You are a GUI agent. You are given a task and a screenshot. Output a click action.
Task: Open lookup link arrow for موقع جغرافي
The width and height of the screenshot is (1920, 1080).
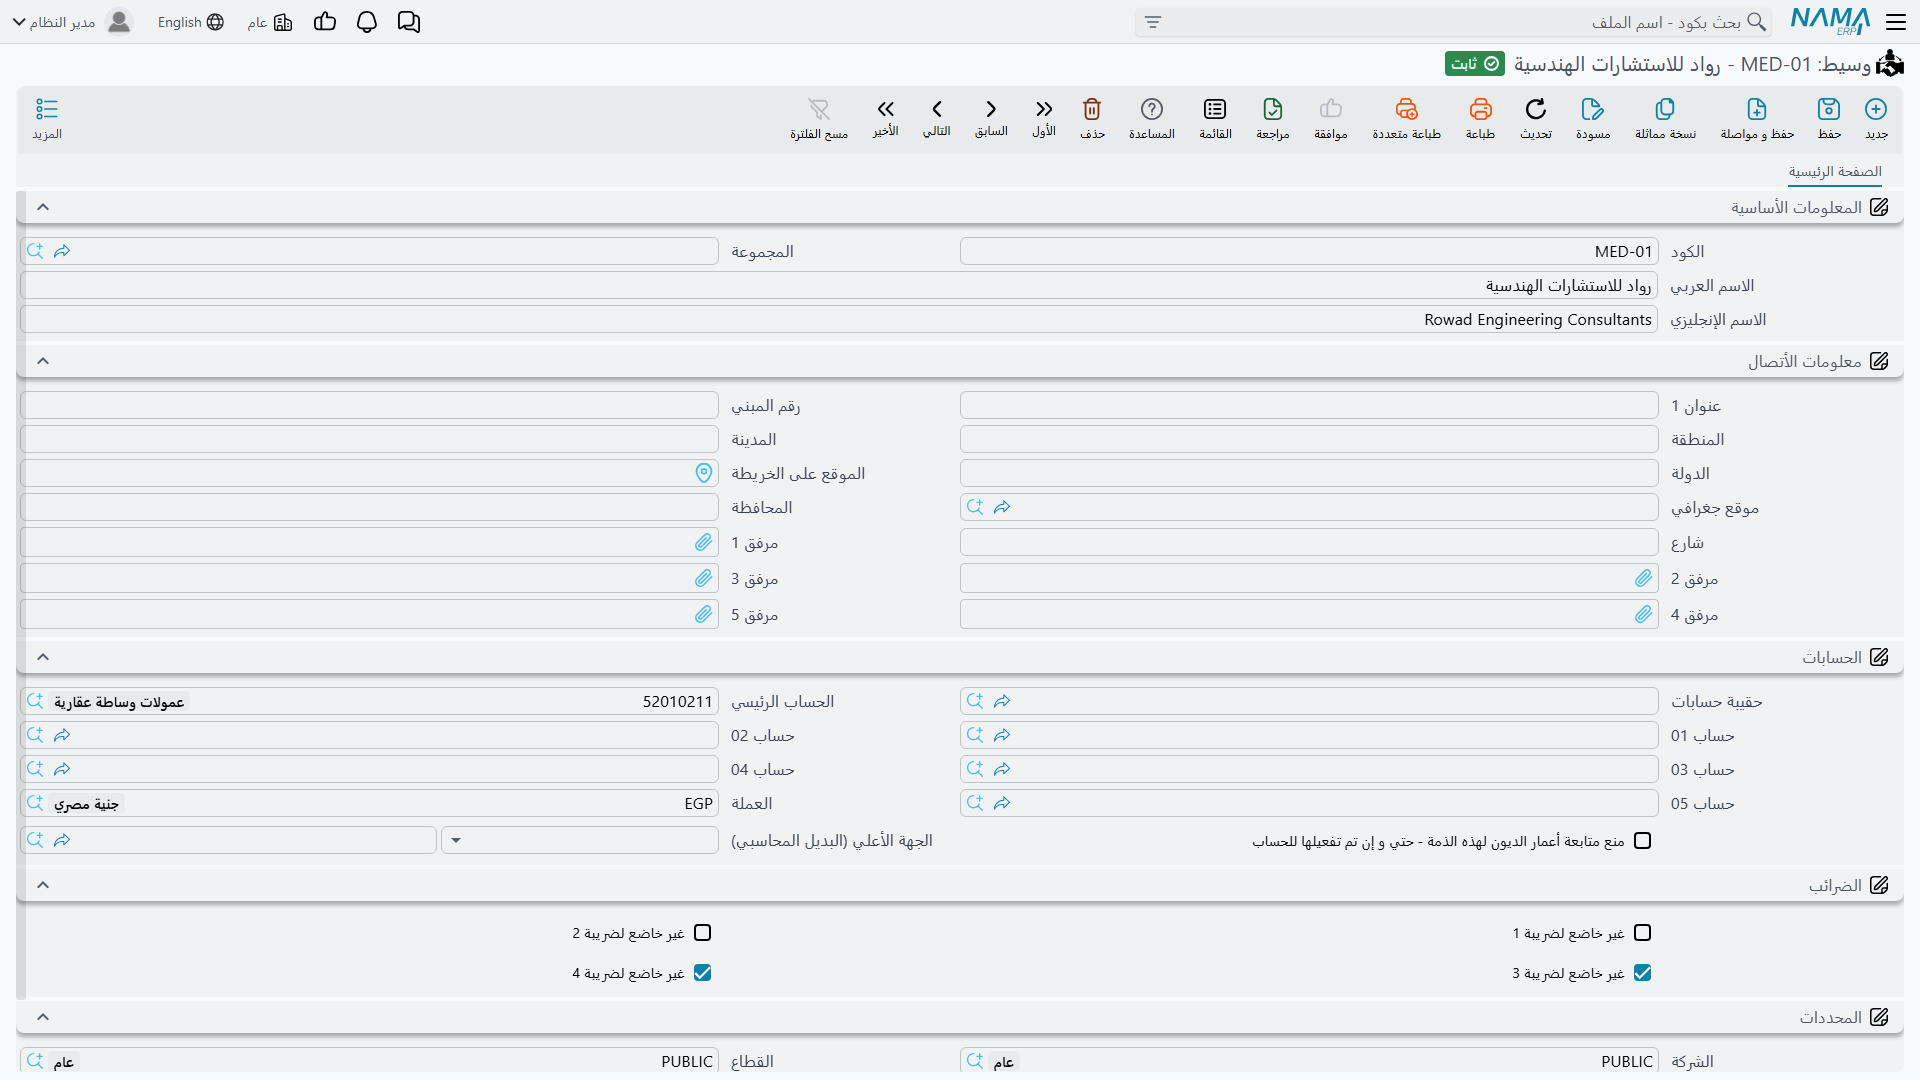(x=1002, y=507)
